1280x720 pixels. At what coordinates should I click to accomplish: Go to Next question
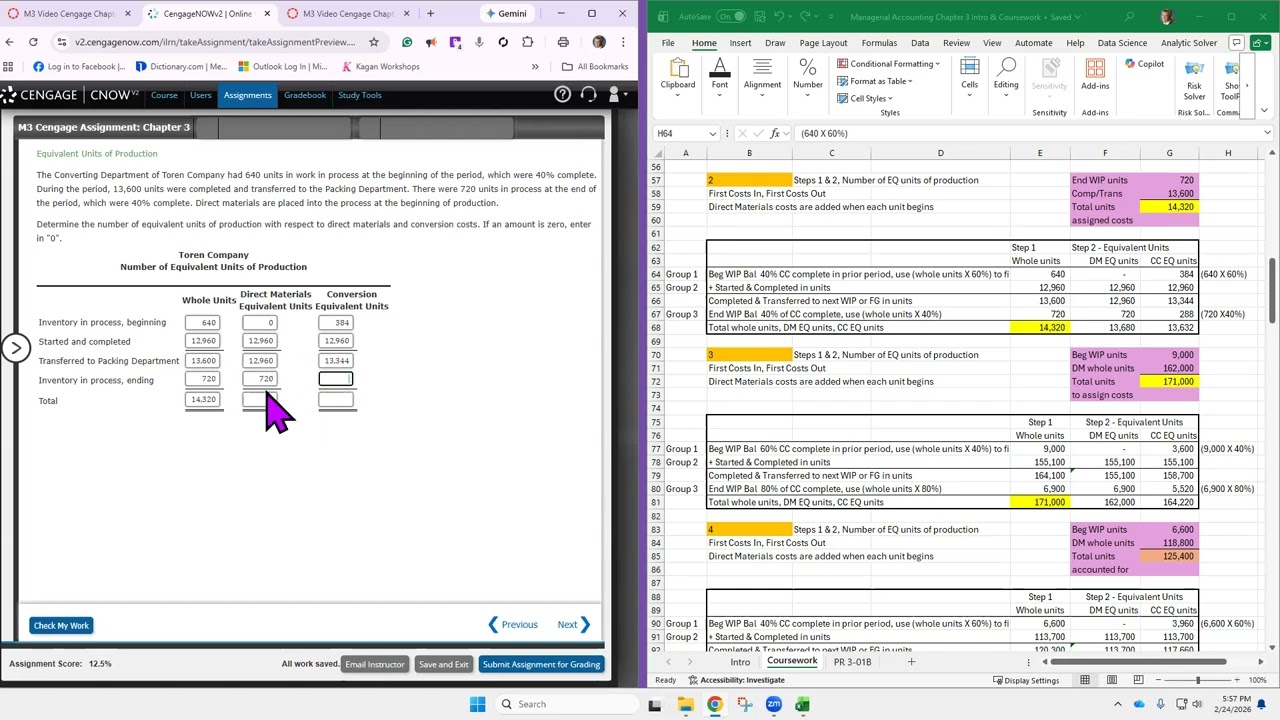573,625
